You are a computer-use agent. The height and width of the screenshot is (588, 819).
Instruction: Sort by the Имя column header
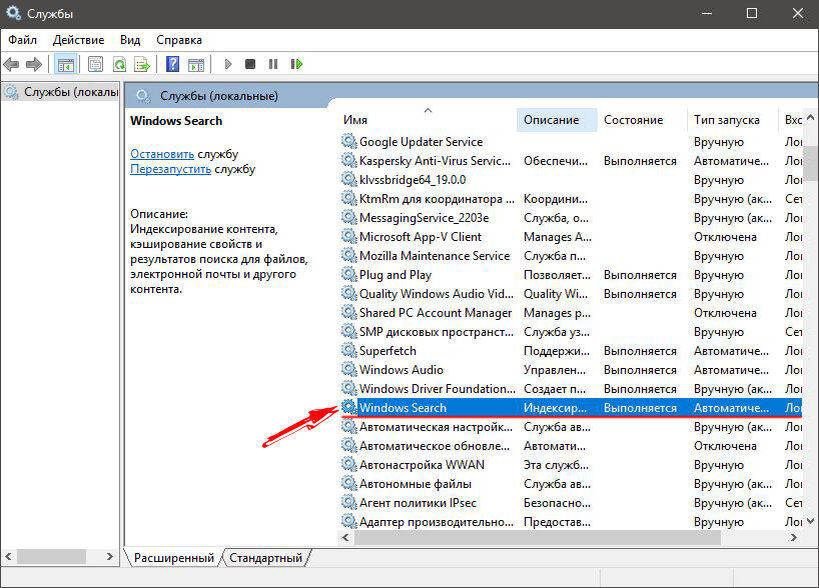coord(427,120)
